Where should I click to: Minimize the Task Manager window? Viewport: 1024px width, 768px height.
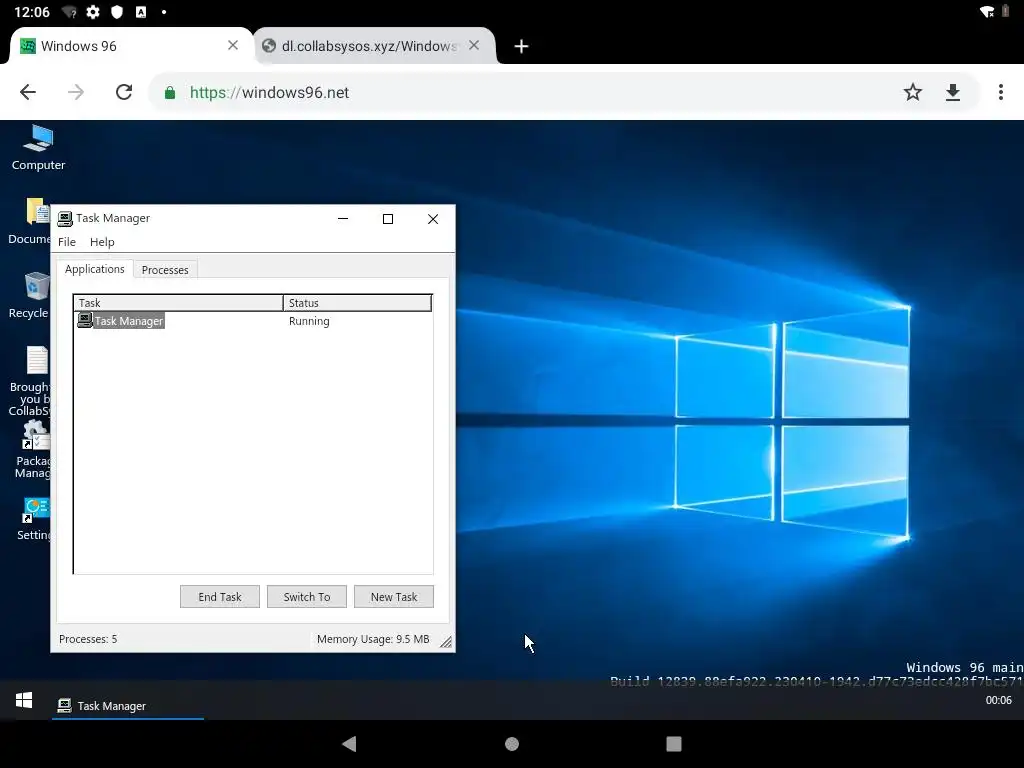click(343, 219)
